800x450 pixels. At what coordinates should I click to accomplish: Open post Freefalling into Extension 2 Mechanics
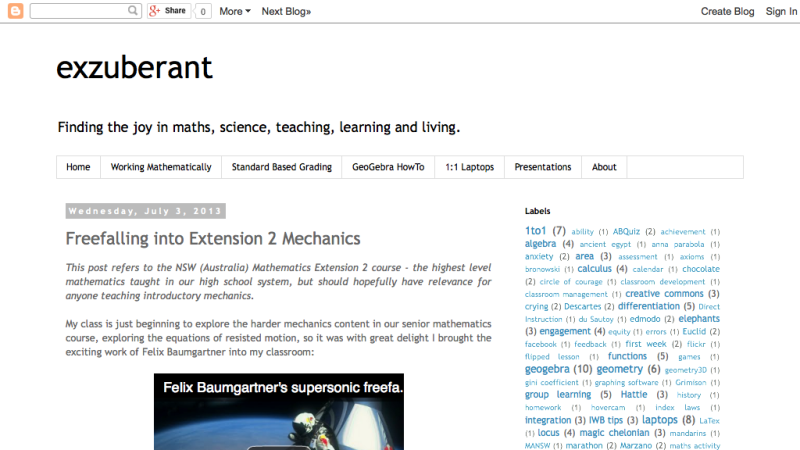[213, 238]
